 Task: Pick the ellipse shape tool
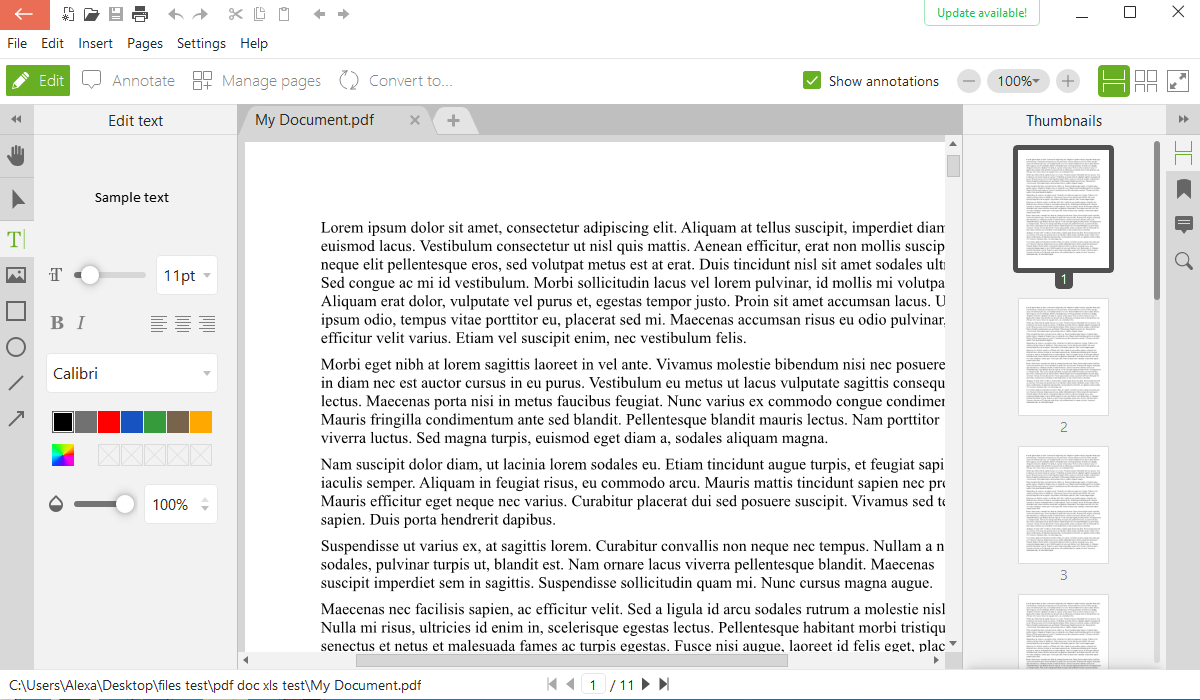coord(16,347)
